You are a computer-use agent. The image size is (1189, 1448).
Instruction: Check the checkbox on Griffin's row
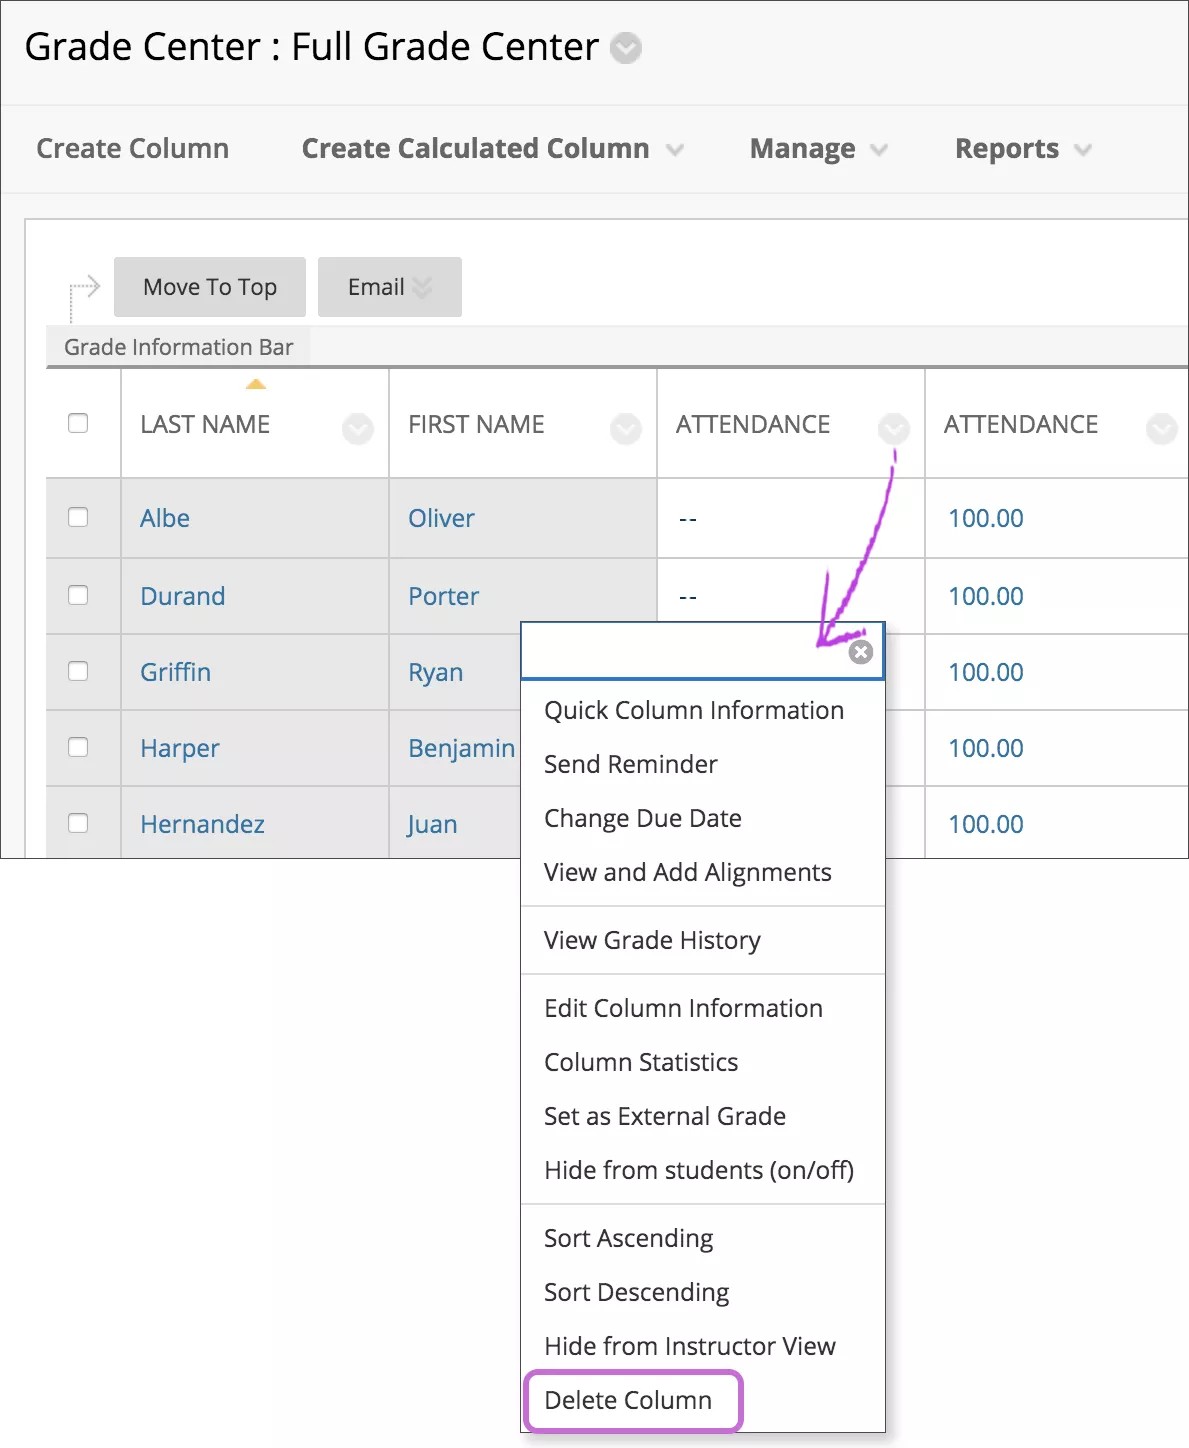79,672
